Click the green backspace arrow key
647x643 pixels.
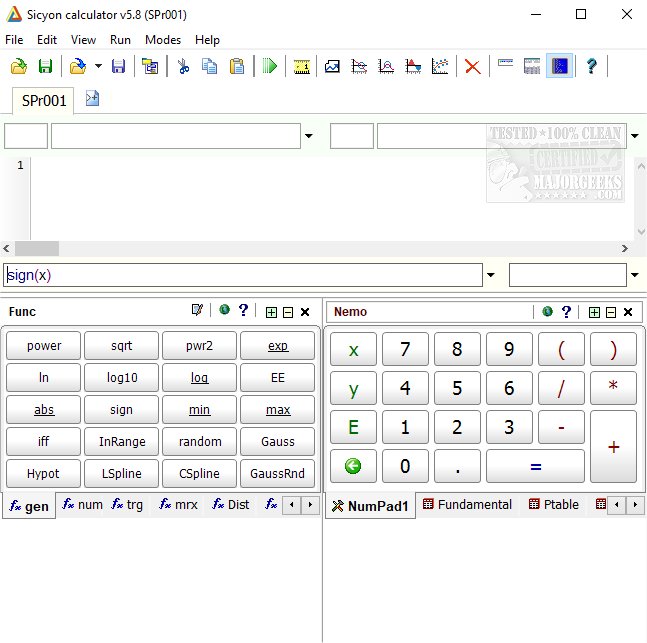click(x=353, y=466)
